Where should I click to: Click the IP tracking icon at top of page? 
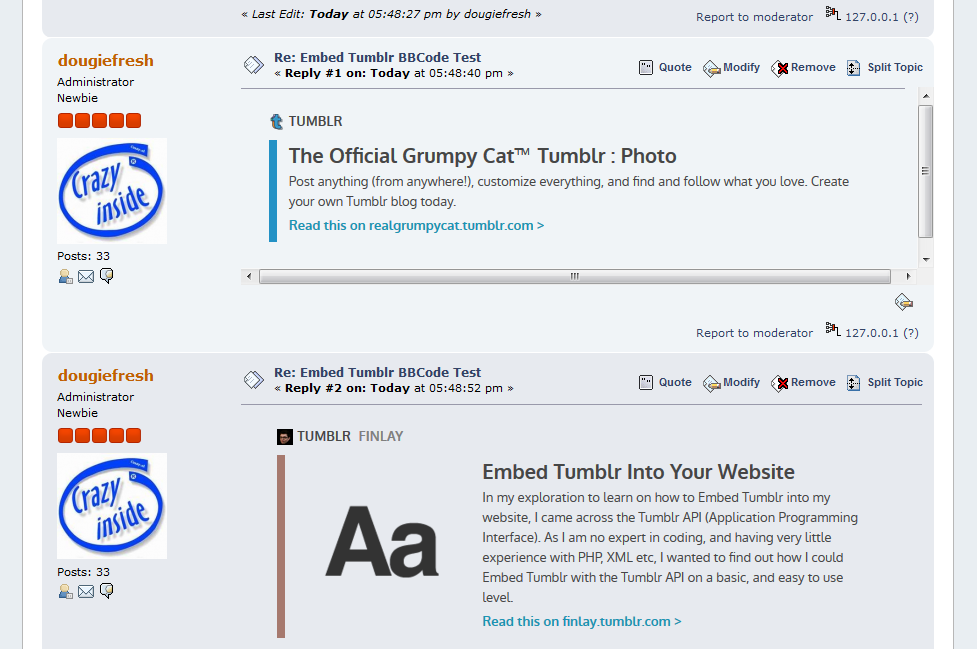[833, 13]
